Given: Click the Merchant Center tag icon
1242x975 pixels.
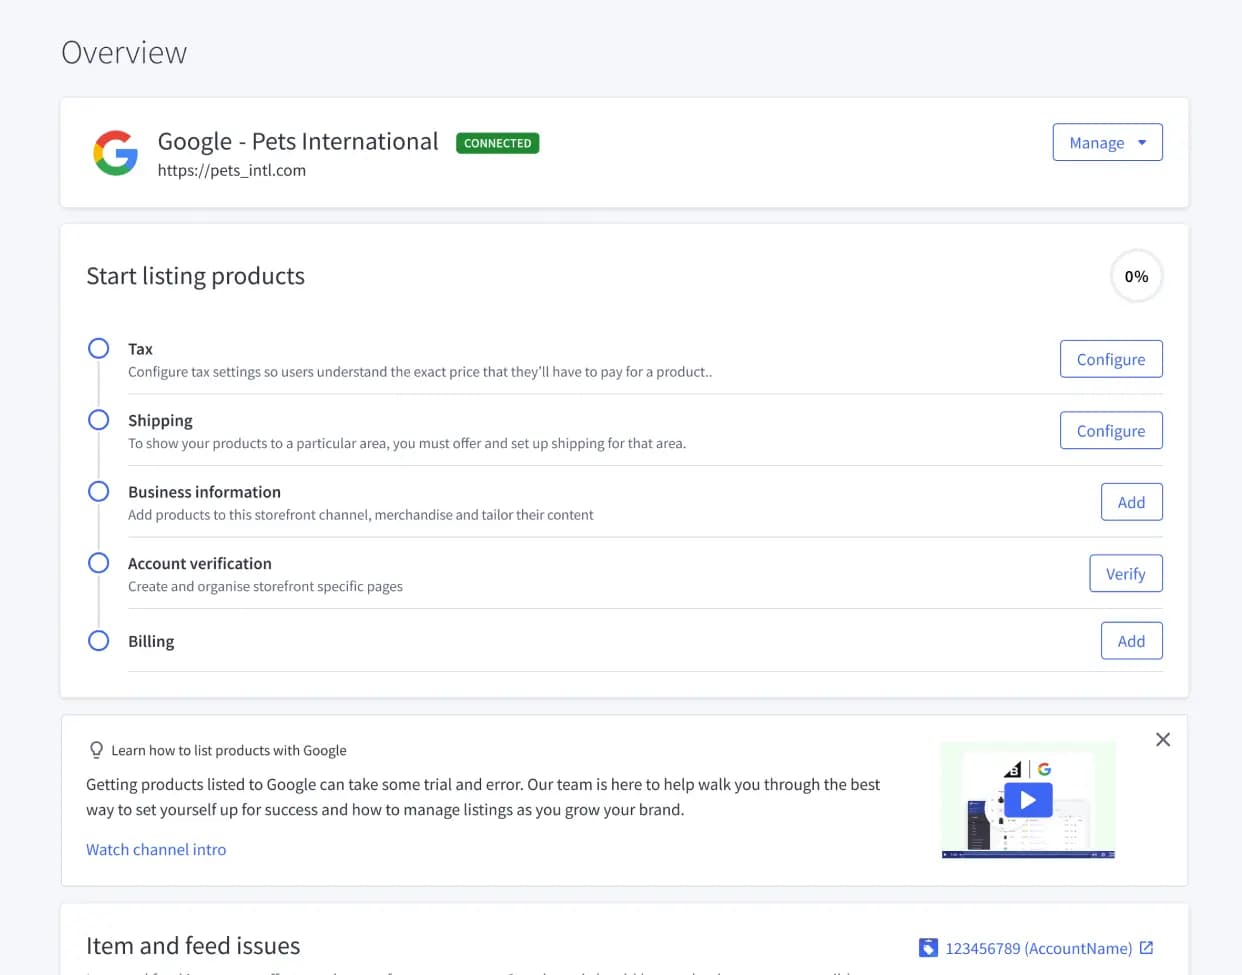Looking at the screenshot, I should pos(928,947).
